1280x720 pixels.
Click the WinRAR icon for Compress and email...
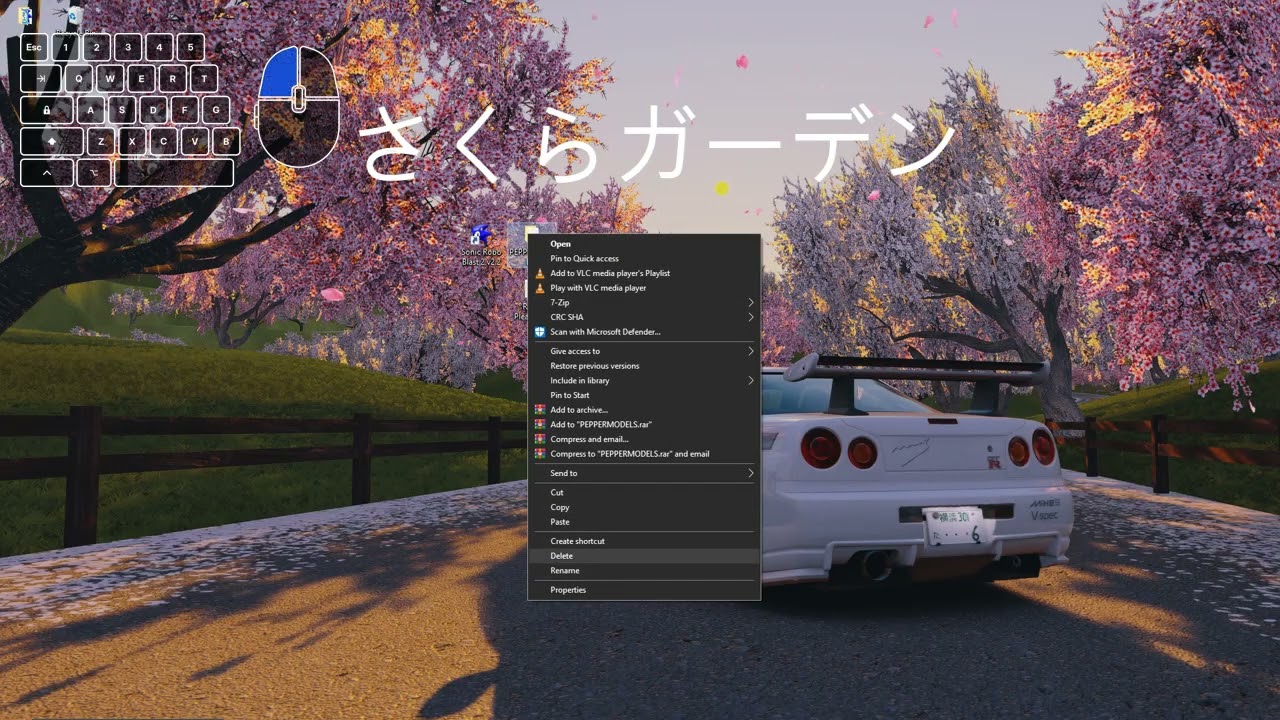pos(540,439)
